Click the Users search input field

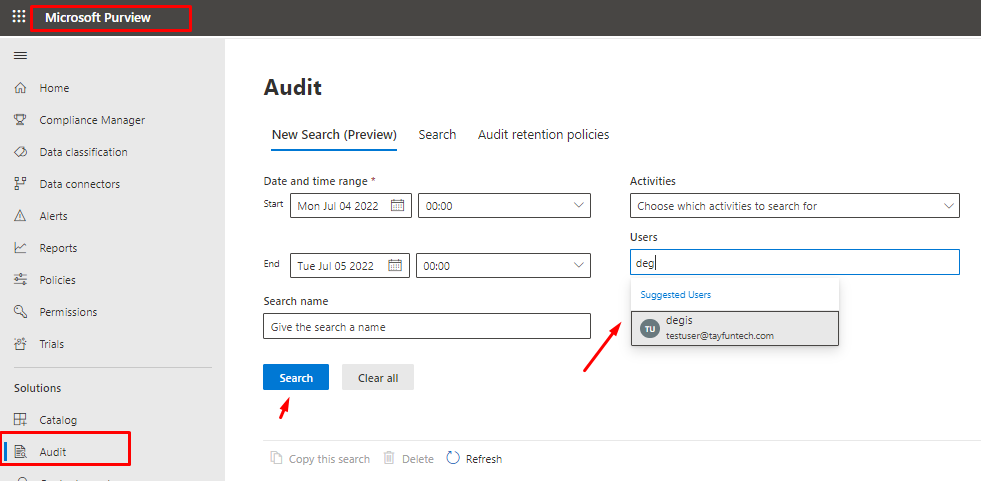[795, 262]
